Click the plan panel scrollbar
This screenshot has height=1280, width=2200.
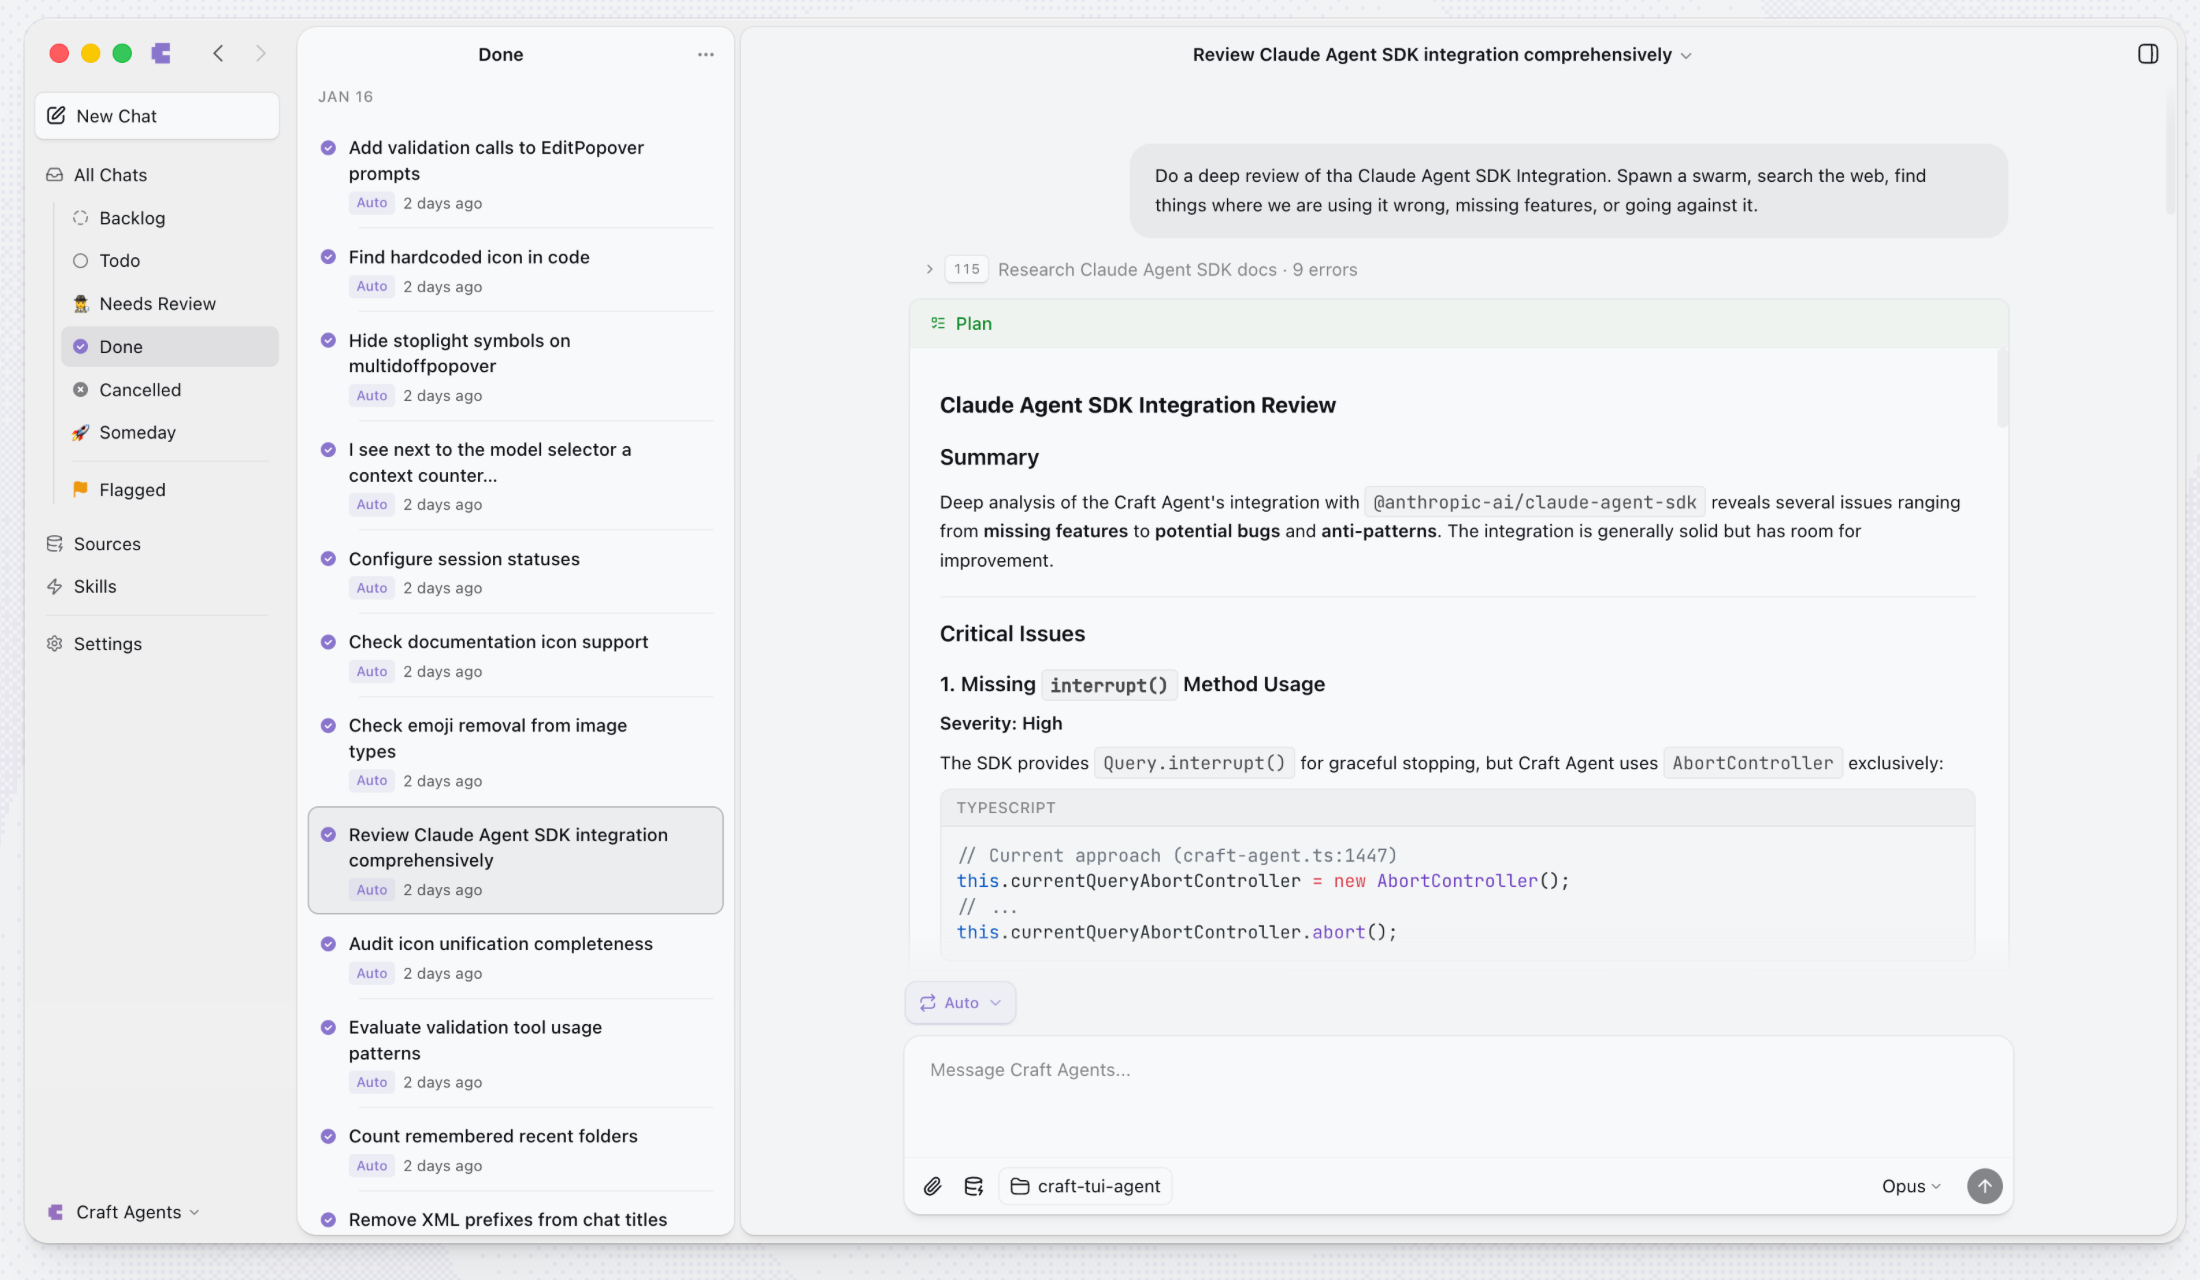pos(2002,390)
